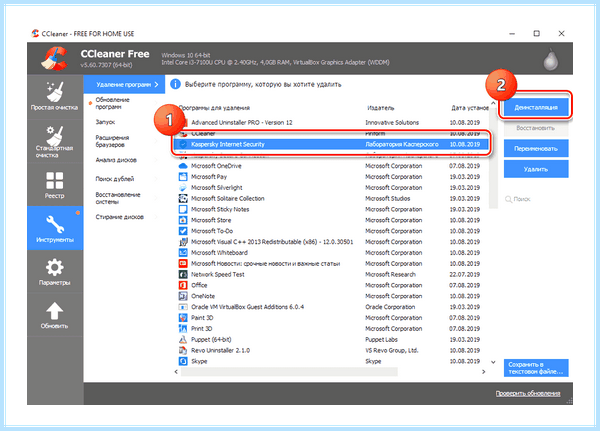
Task: Click Microsoft Studios publisher cell
Action: pyautogui.click(x=387, y=198)
